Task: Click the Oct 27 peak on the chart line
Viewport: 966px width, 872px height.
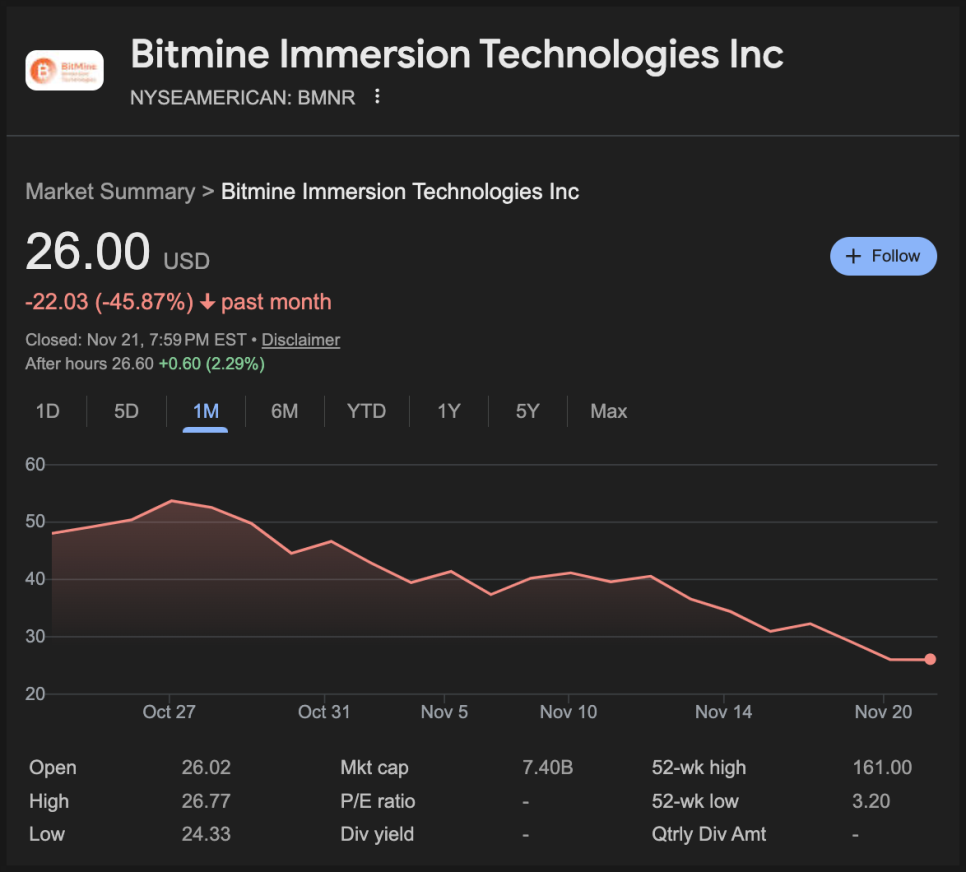Action: (171, 500)
